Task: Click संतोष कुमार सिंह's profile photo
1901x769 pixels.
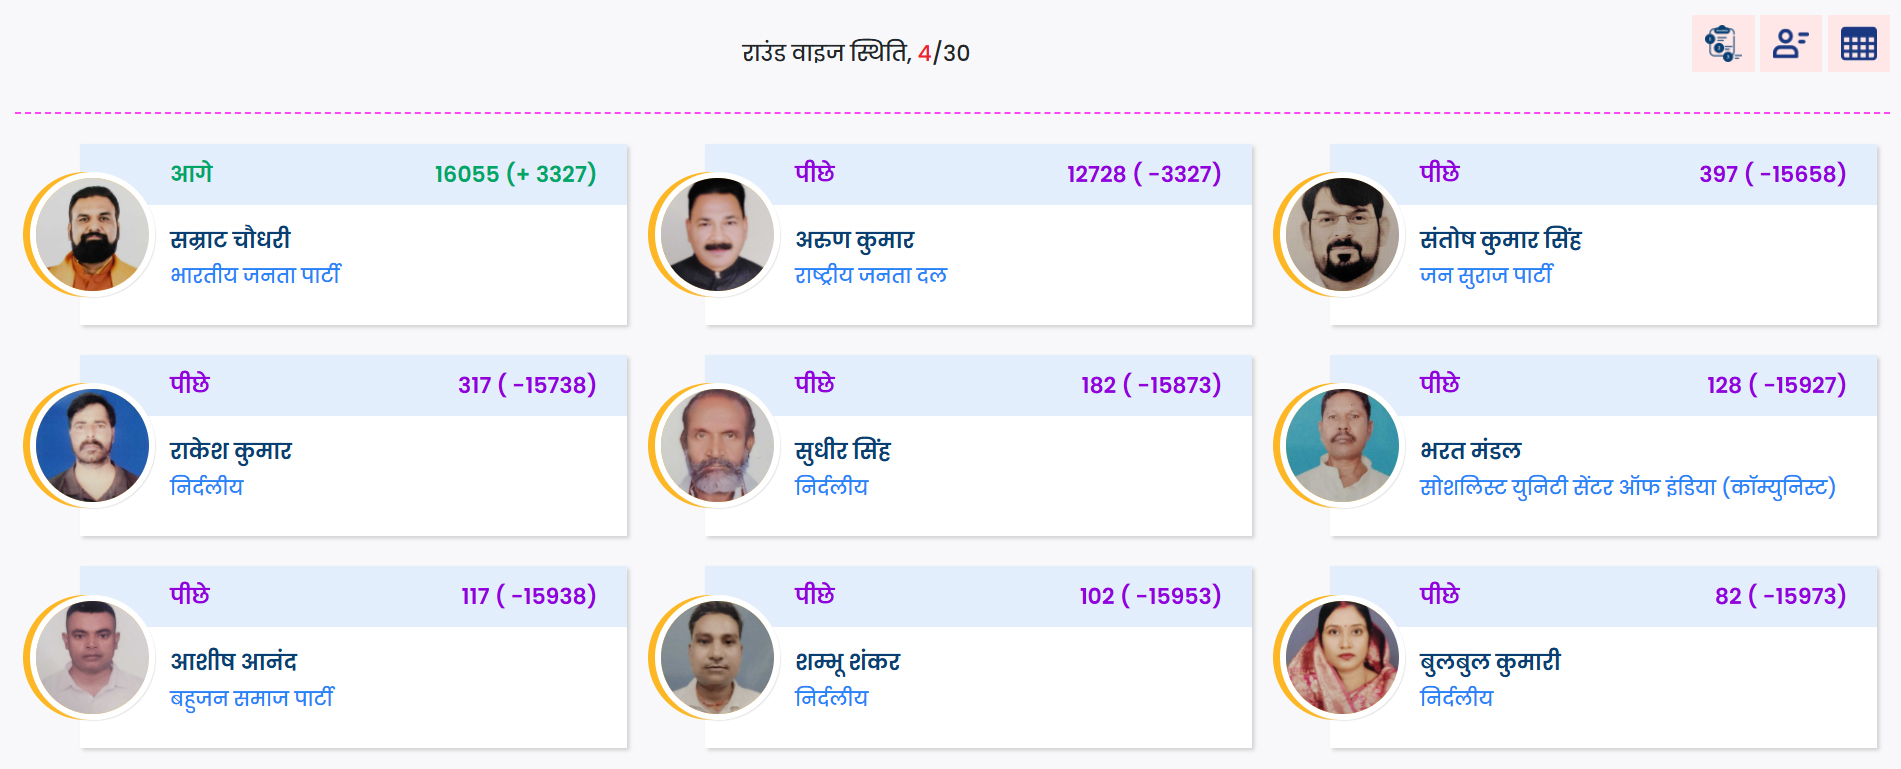Action: click(1342, 235)
